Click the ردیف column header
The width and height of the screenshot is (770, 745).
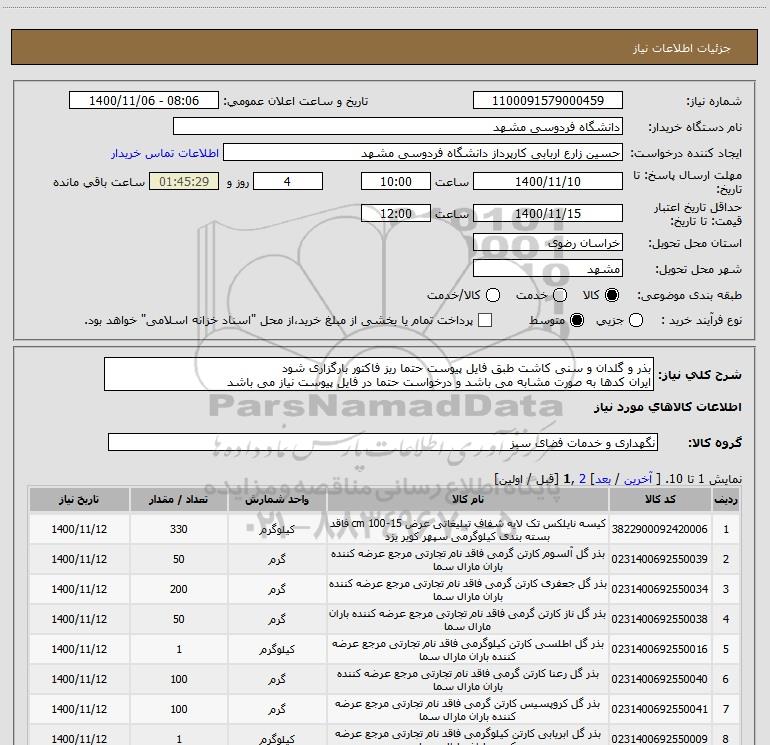726,499
